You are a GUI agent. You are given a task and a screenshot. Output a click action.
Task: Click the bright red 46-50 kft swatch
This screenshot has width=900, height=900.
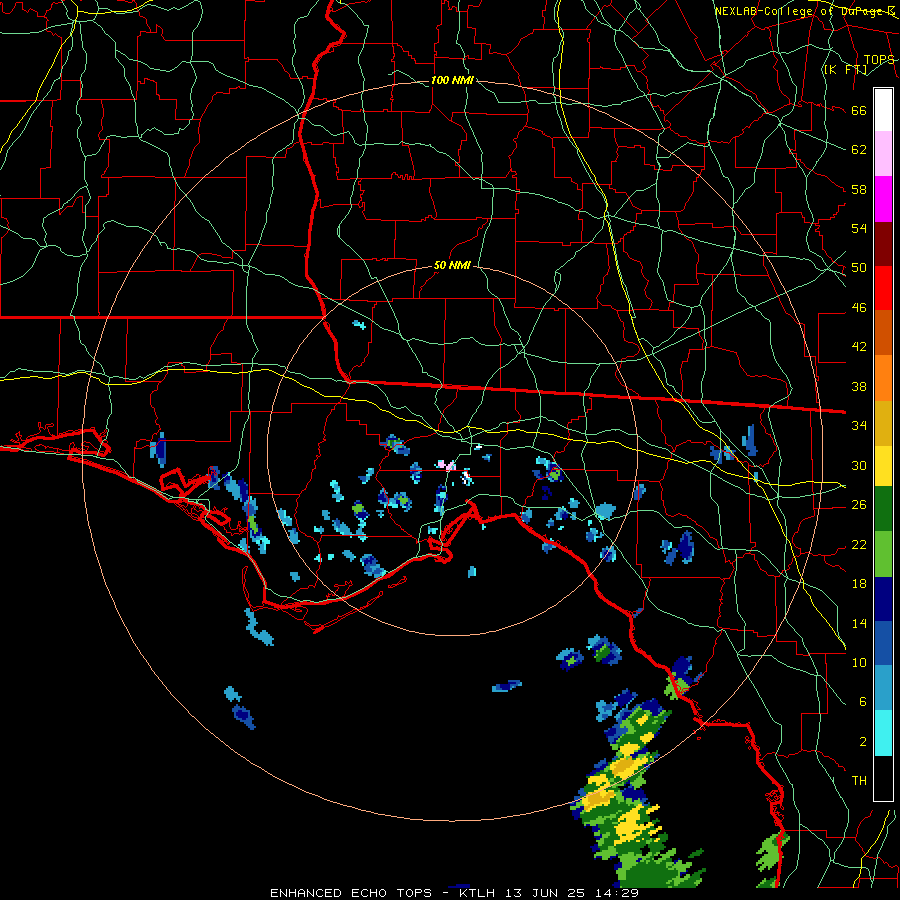click(x=883, y=288)
